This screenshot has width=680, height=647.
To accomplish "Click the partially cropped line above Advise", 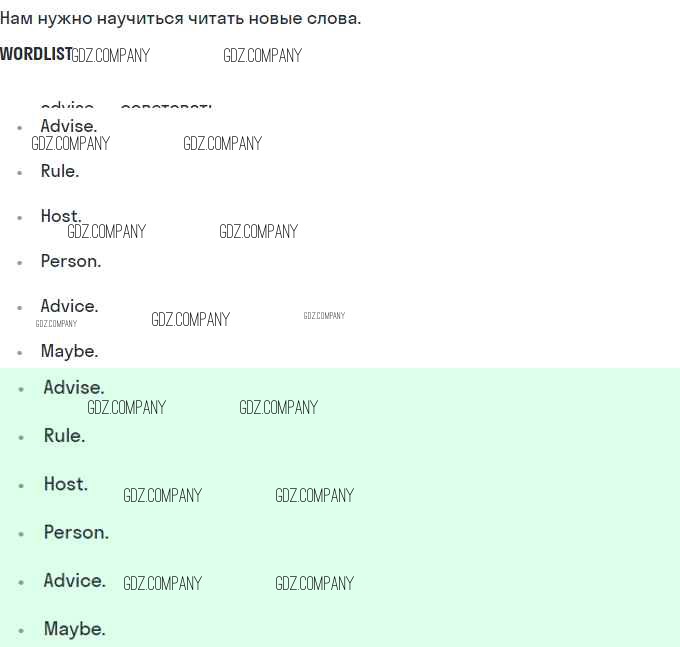I will coord(126,106).
